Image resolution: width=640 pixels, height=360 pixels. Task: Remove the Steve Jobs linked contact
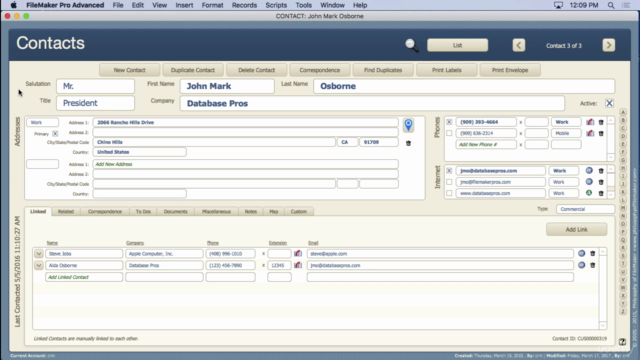(x=593, y=253)
